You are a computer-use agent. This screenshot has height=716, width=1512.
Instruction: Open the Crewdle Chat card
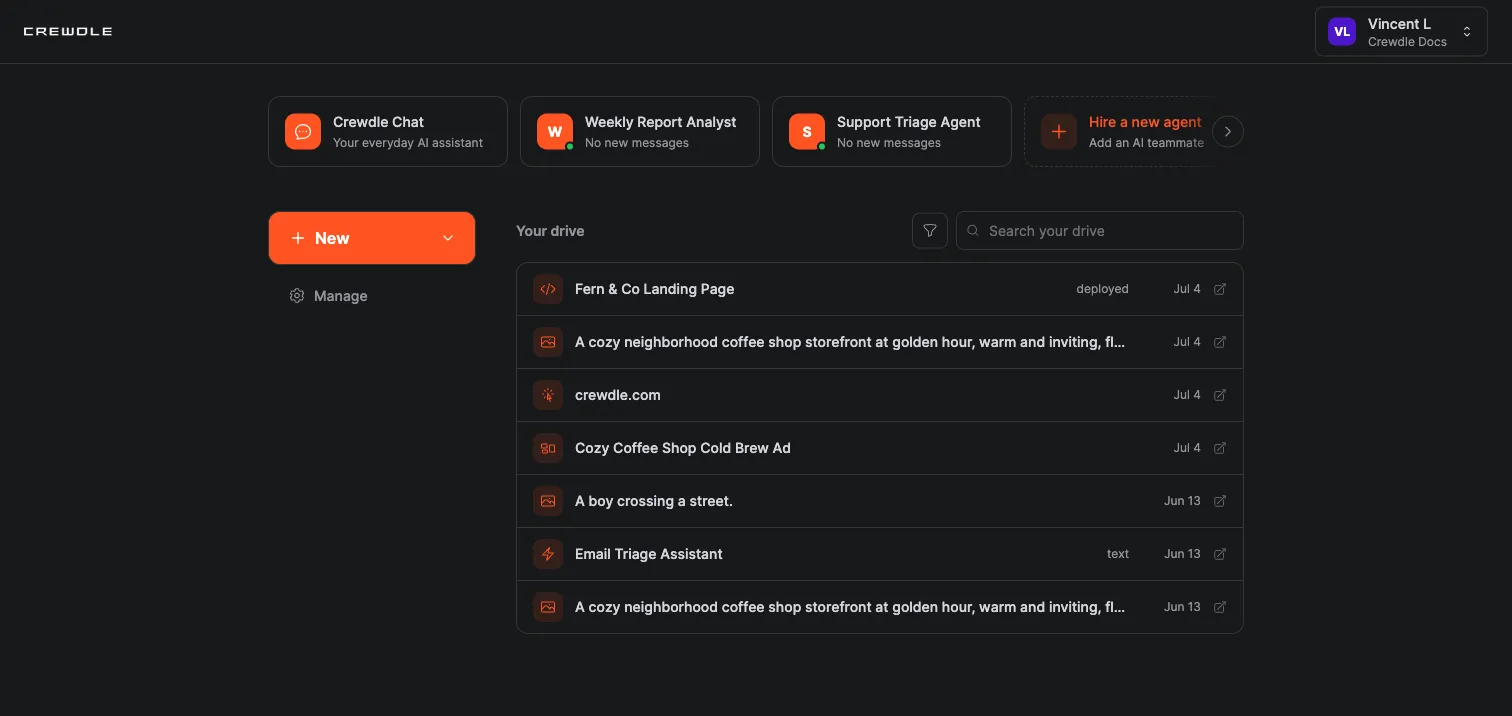388,131
